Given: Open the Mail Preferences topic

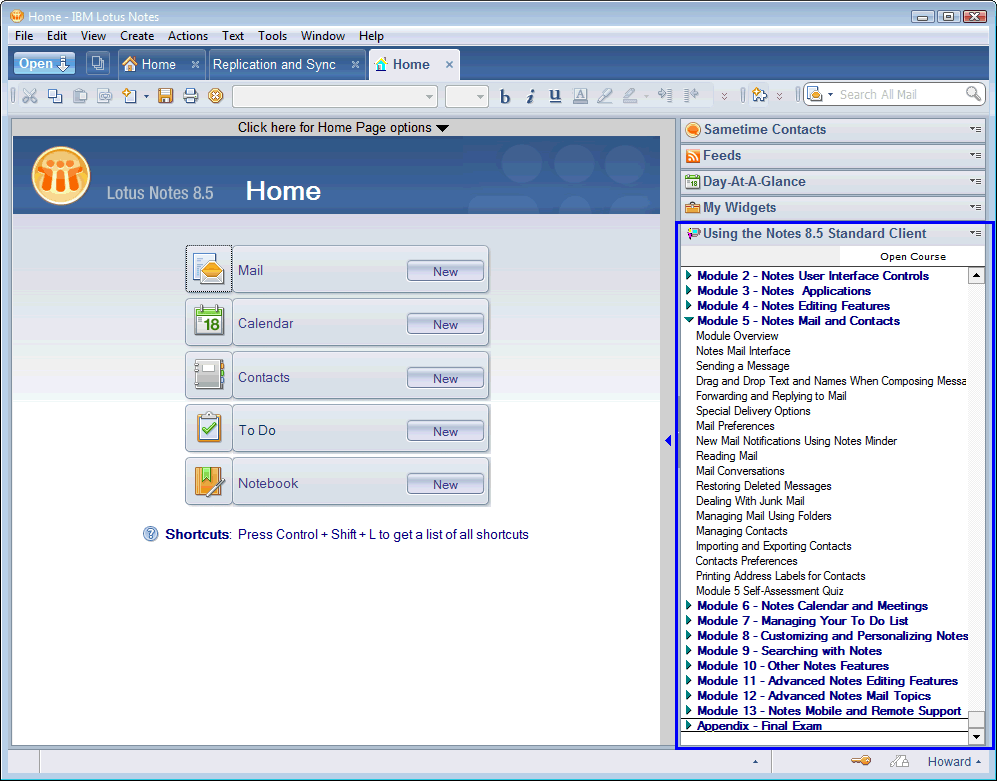Looking at the screenshot, I should (735, 425).
